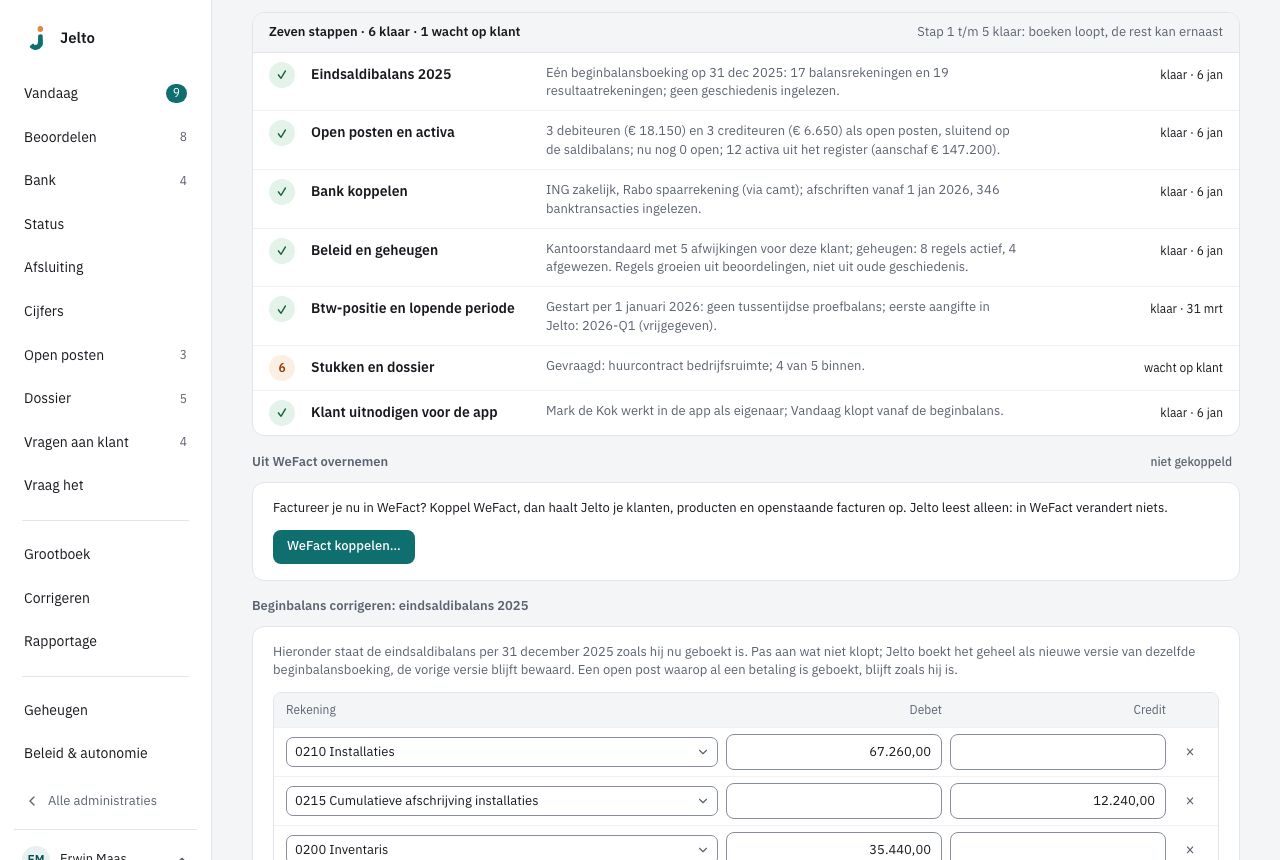Viewport: 1280px width, 860px height.
Task: Click the empty credit field for 0210 Installaties
Action: tap(1058, 752)
